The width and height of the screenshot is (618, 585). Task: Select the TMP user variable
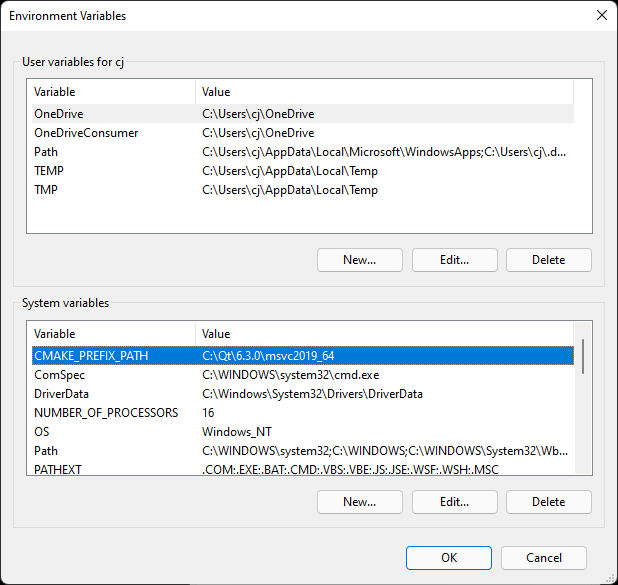[x=303, y=190]
